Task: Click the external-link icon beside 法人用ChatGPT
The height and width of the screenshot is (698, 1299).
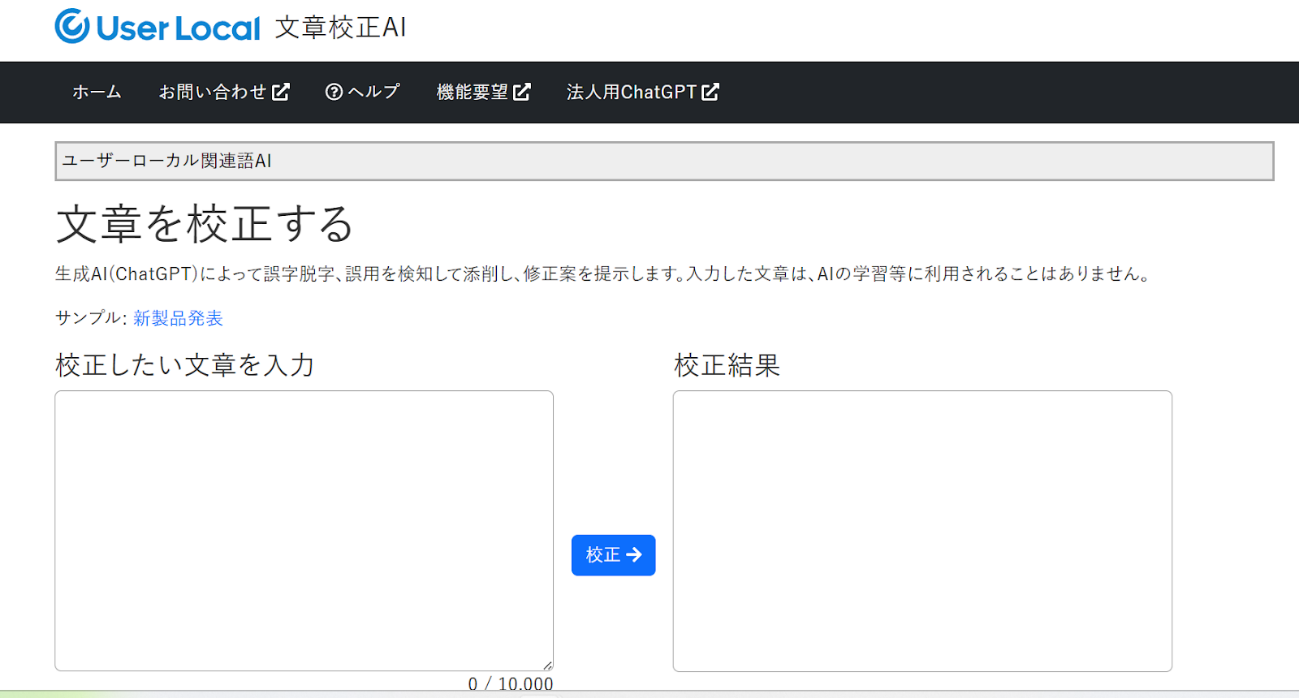Action: click(710, 92)
